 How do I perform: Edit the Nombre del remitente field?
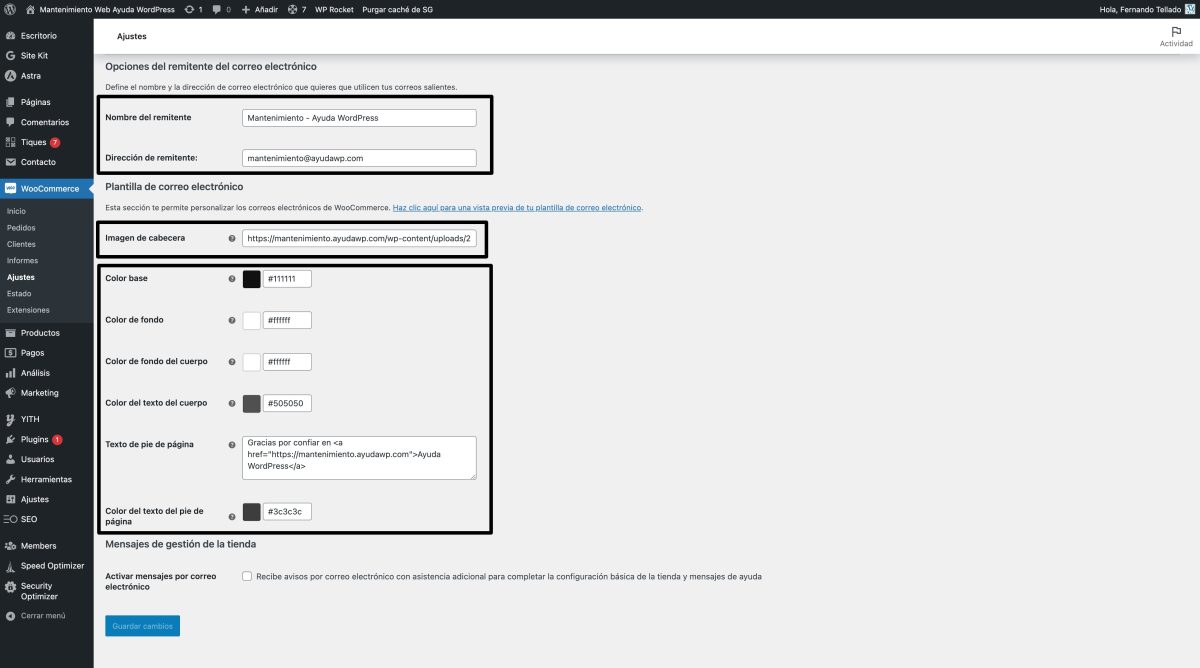tap(358, 117)
